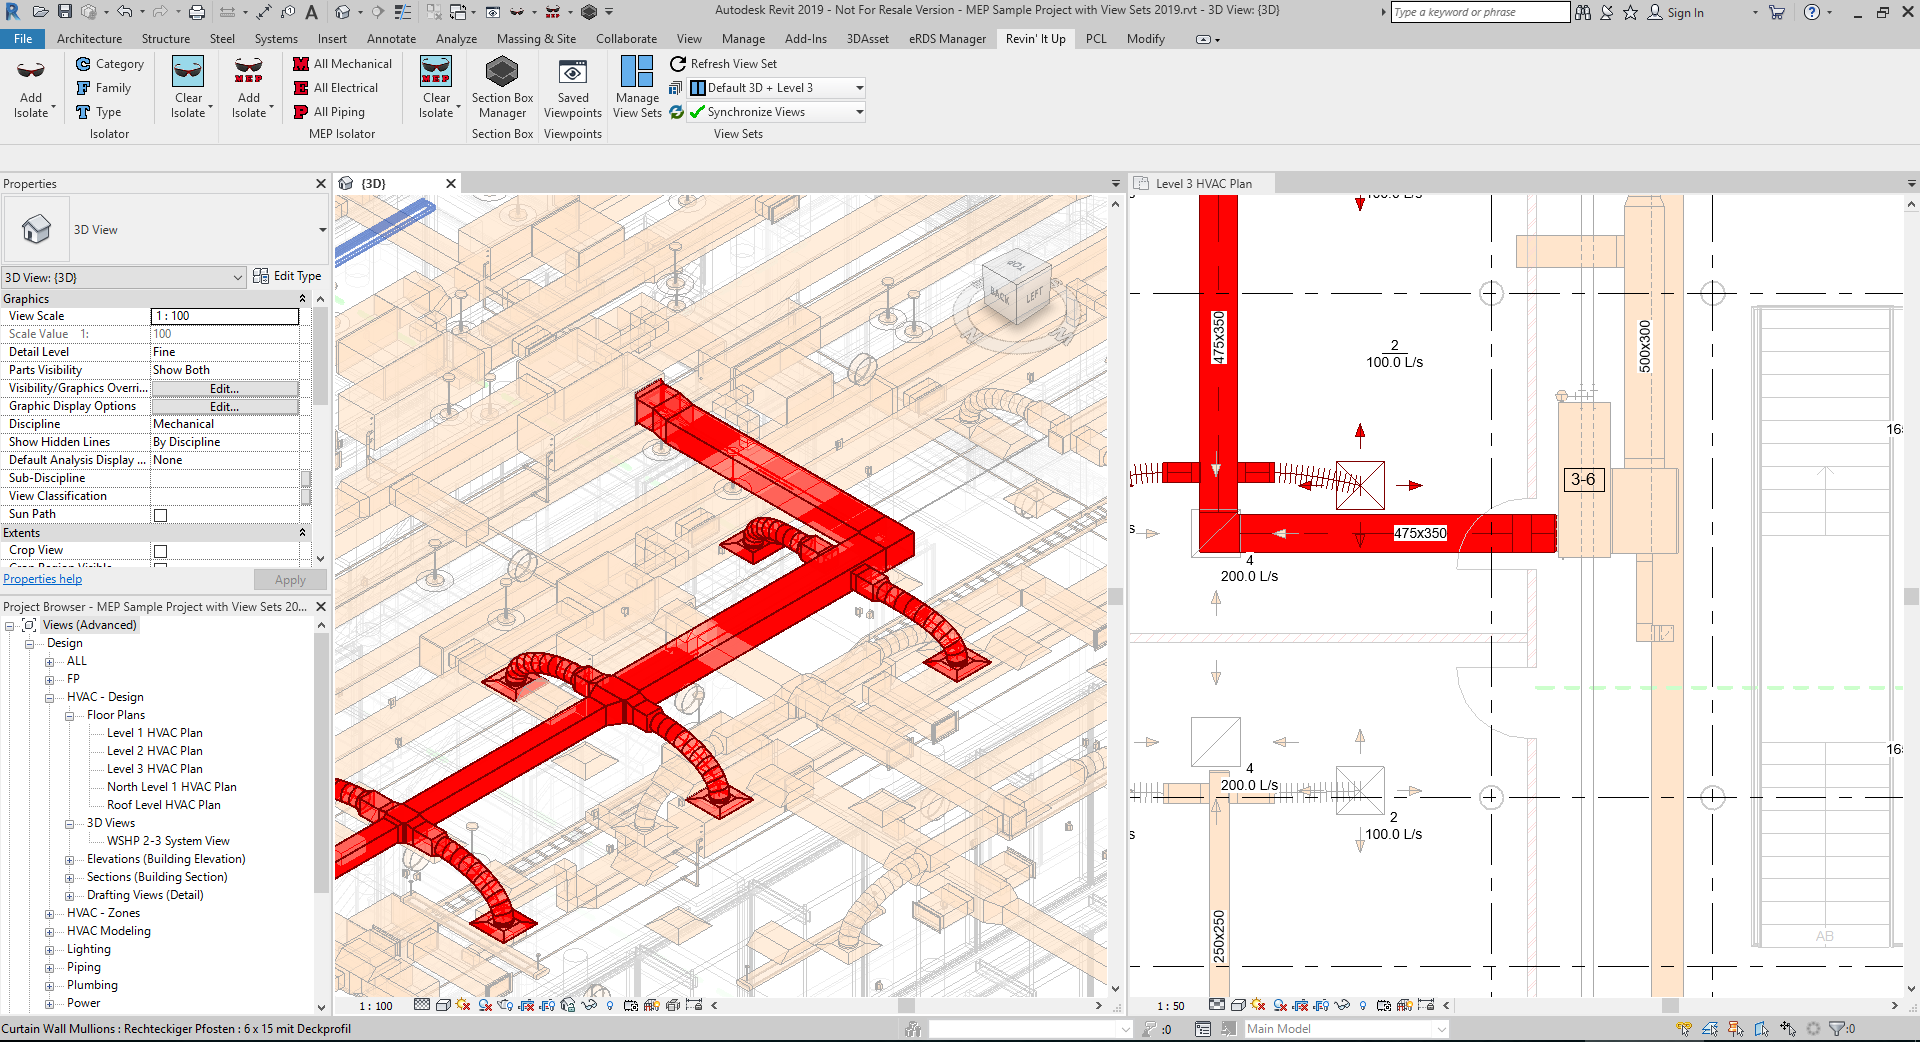The height and width of the screenshot is (1042, 1920).
Task: Enable the Crop View checkbox
Action: click(160, 551)
